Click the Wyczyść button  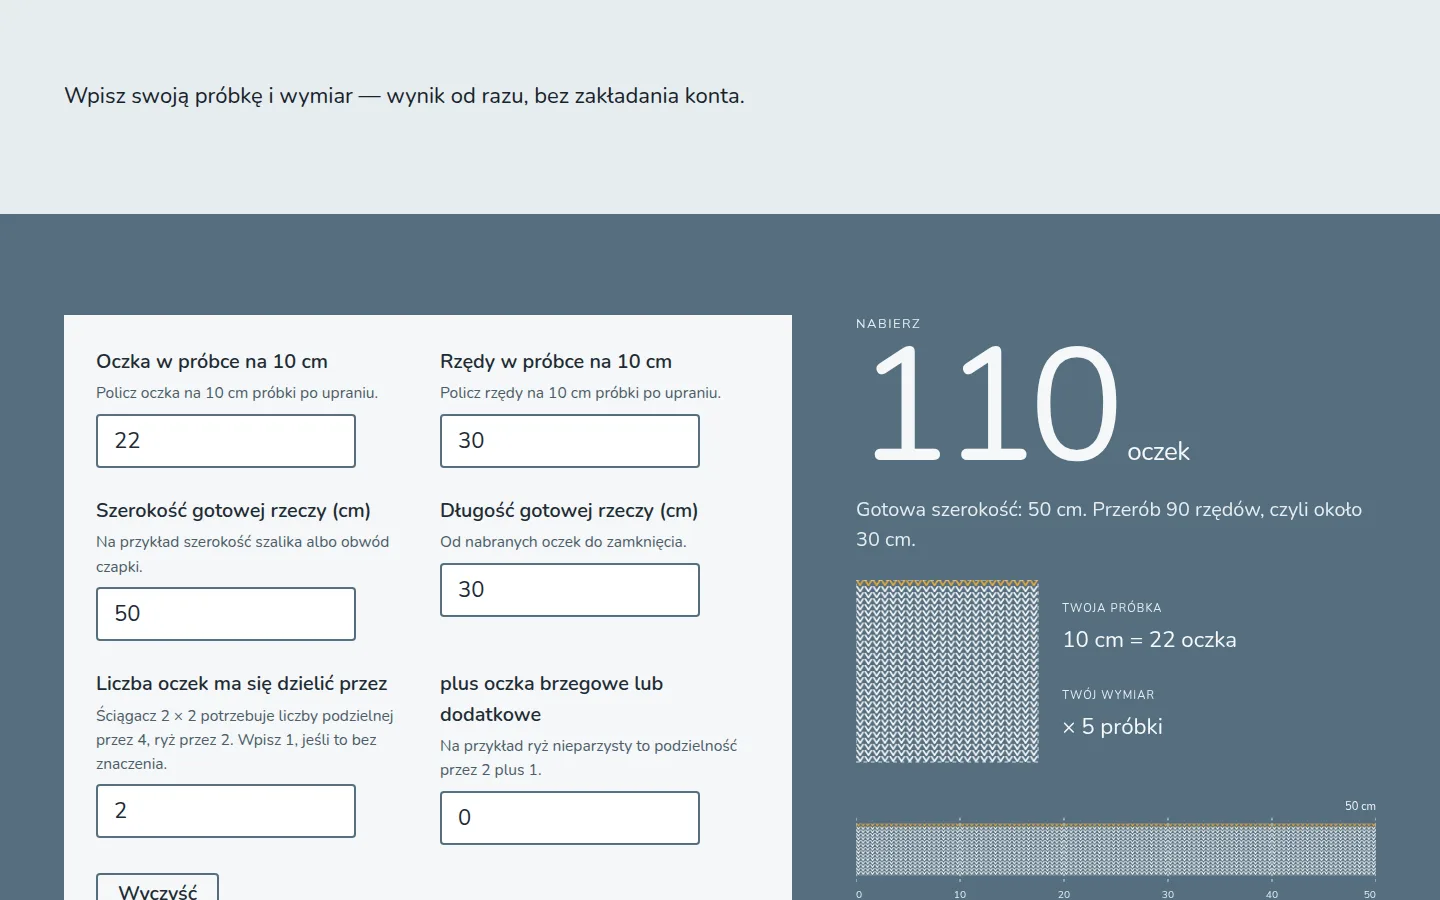pyautogui.click(x=157, y=888)
